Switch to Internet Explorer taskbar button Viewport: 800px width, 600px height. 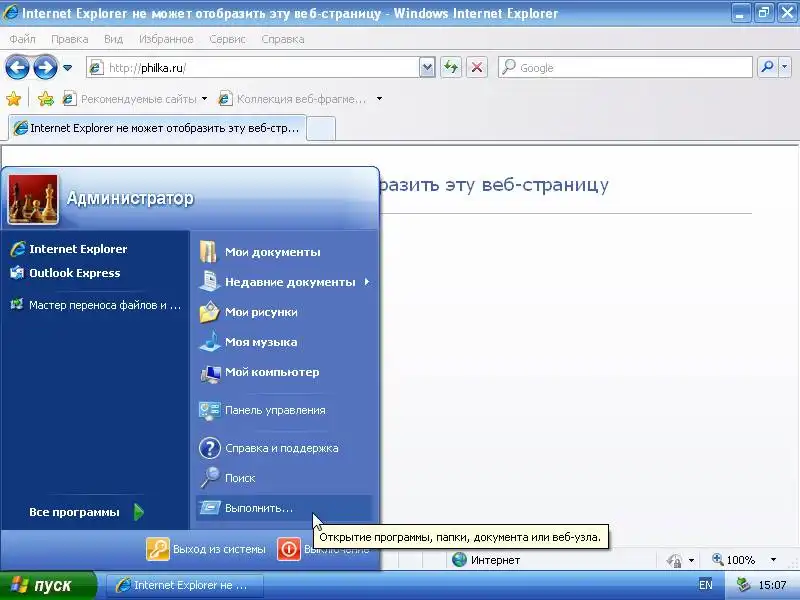[185, 585]
